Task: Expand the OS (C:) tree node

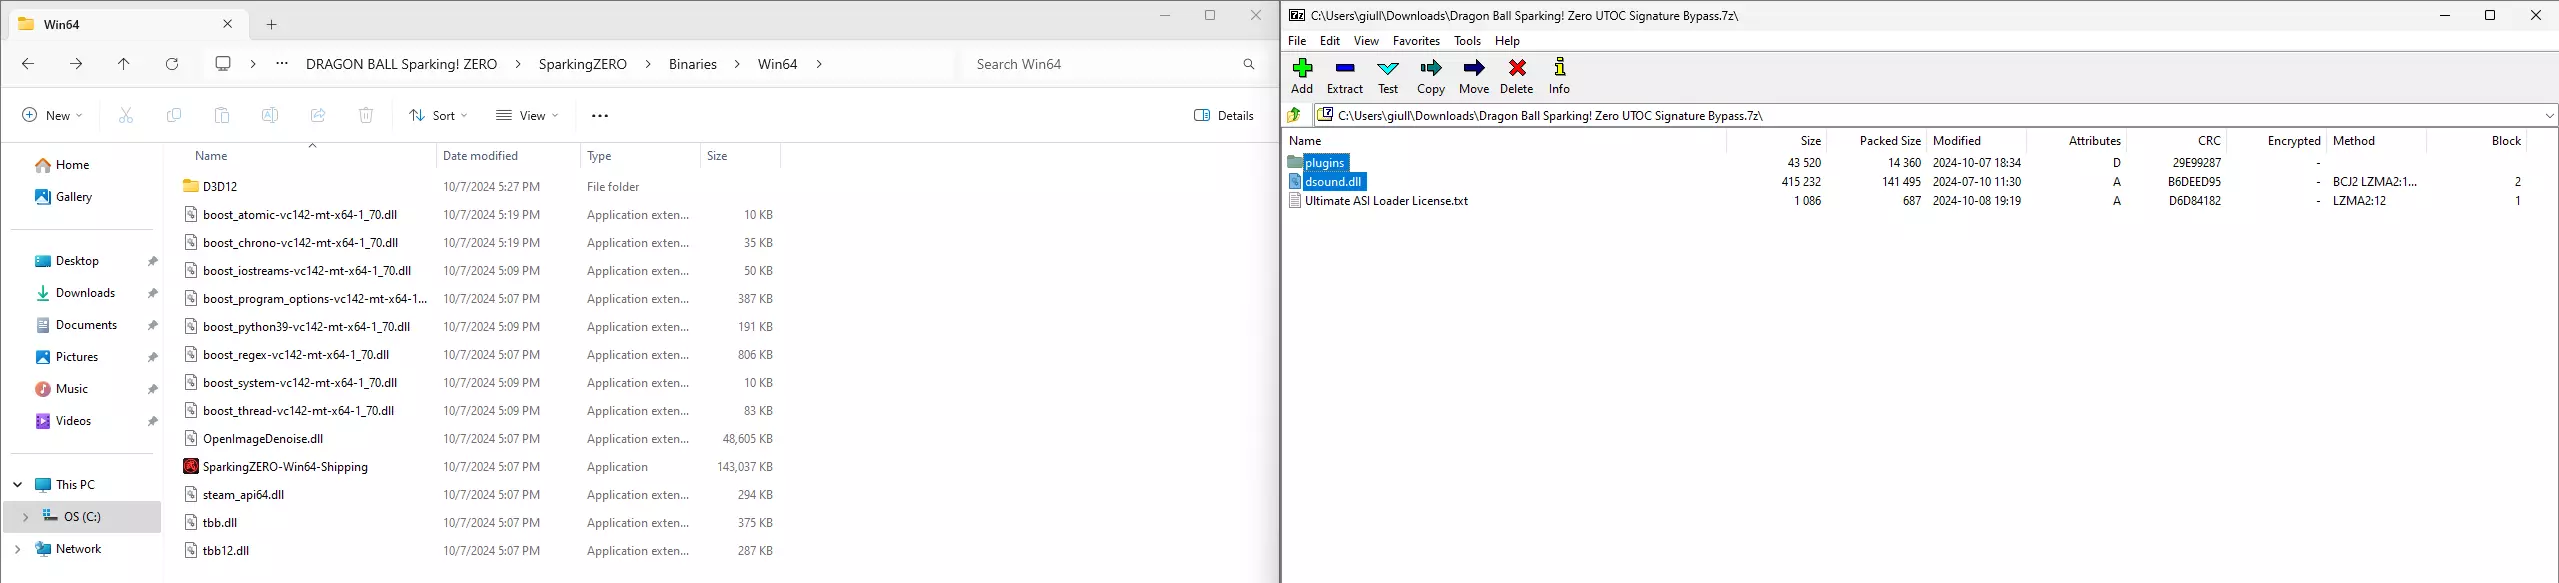Action: click(x=25, y=517)
